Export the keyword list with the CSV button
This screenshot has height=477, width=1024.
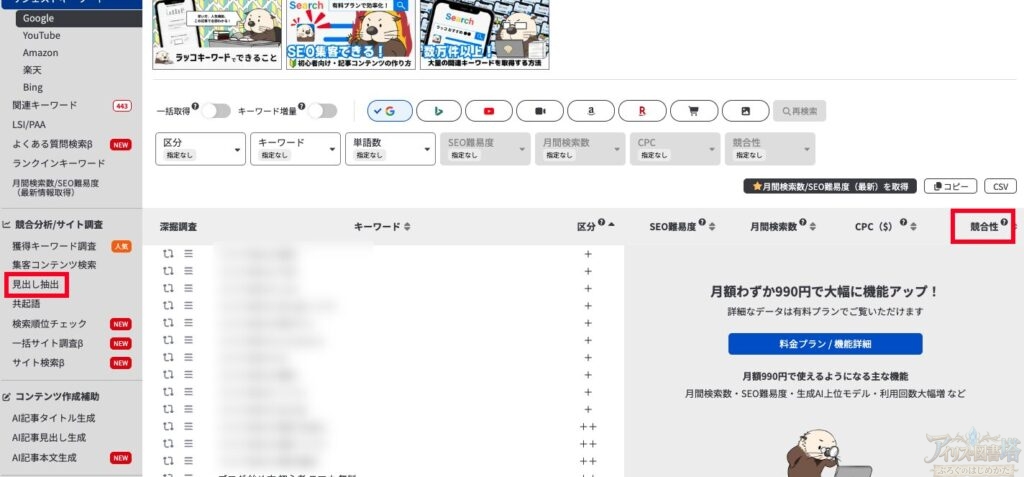(x=999, y=187)
